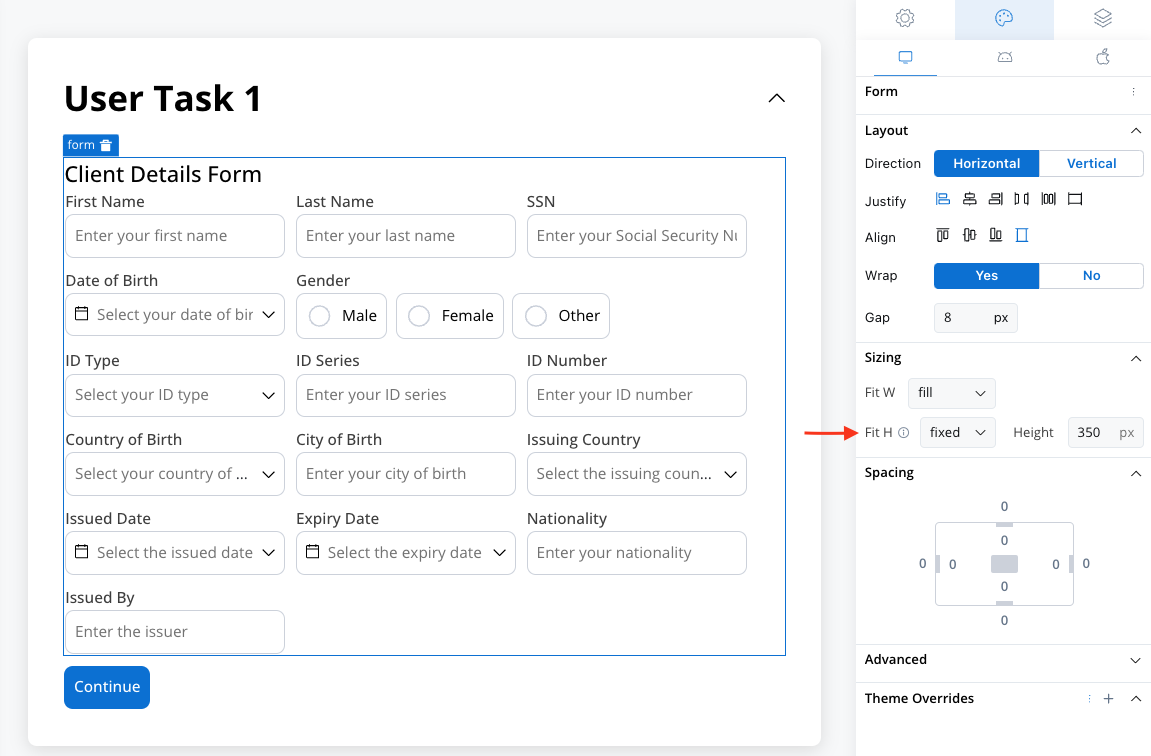Click the top margin spacing value

pyautogui.click(x=1004, y=506)
